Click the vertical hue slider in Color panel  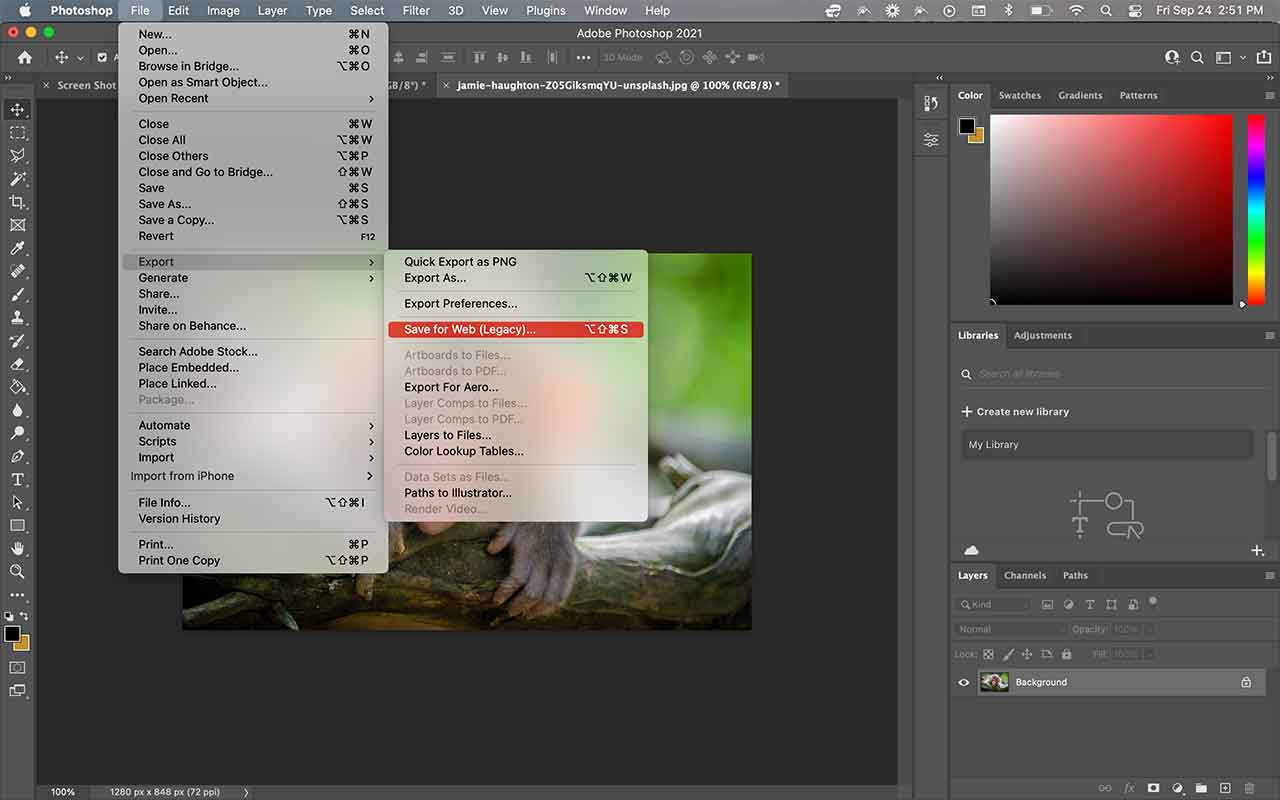click(1256, 209)
